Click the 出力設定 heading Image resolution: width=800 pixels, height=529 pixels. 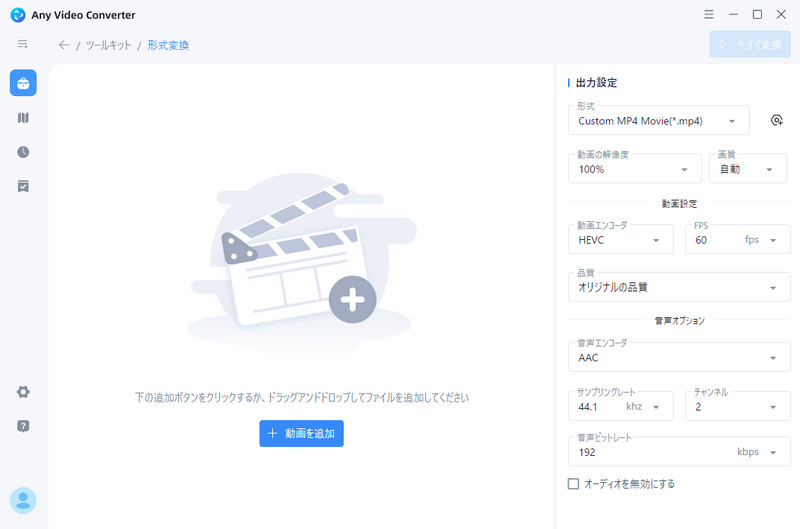596,83
